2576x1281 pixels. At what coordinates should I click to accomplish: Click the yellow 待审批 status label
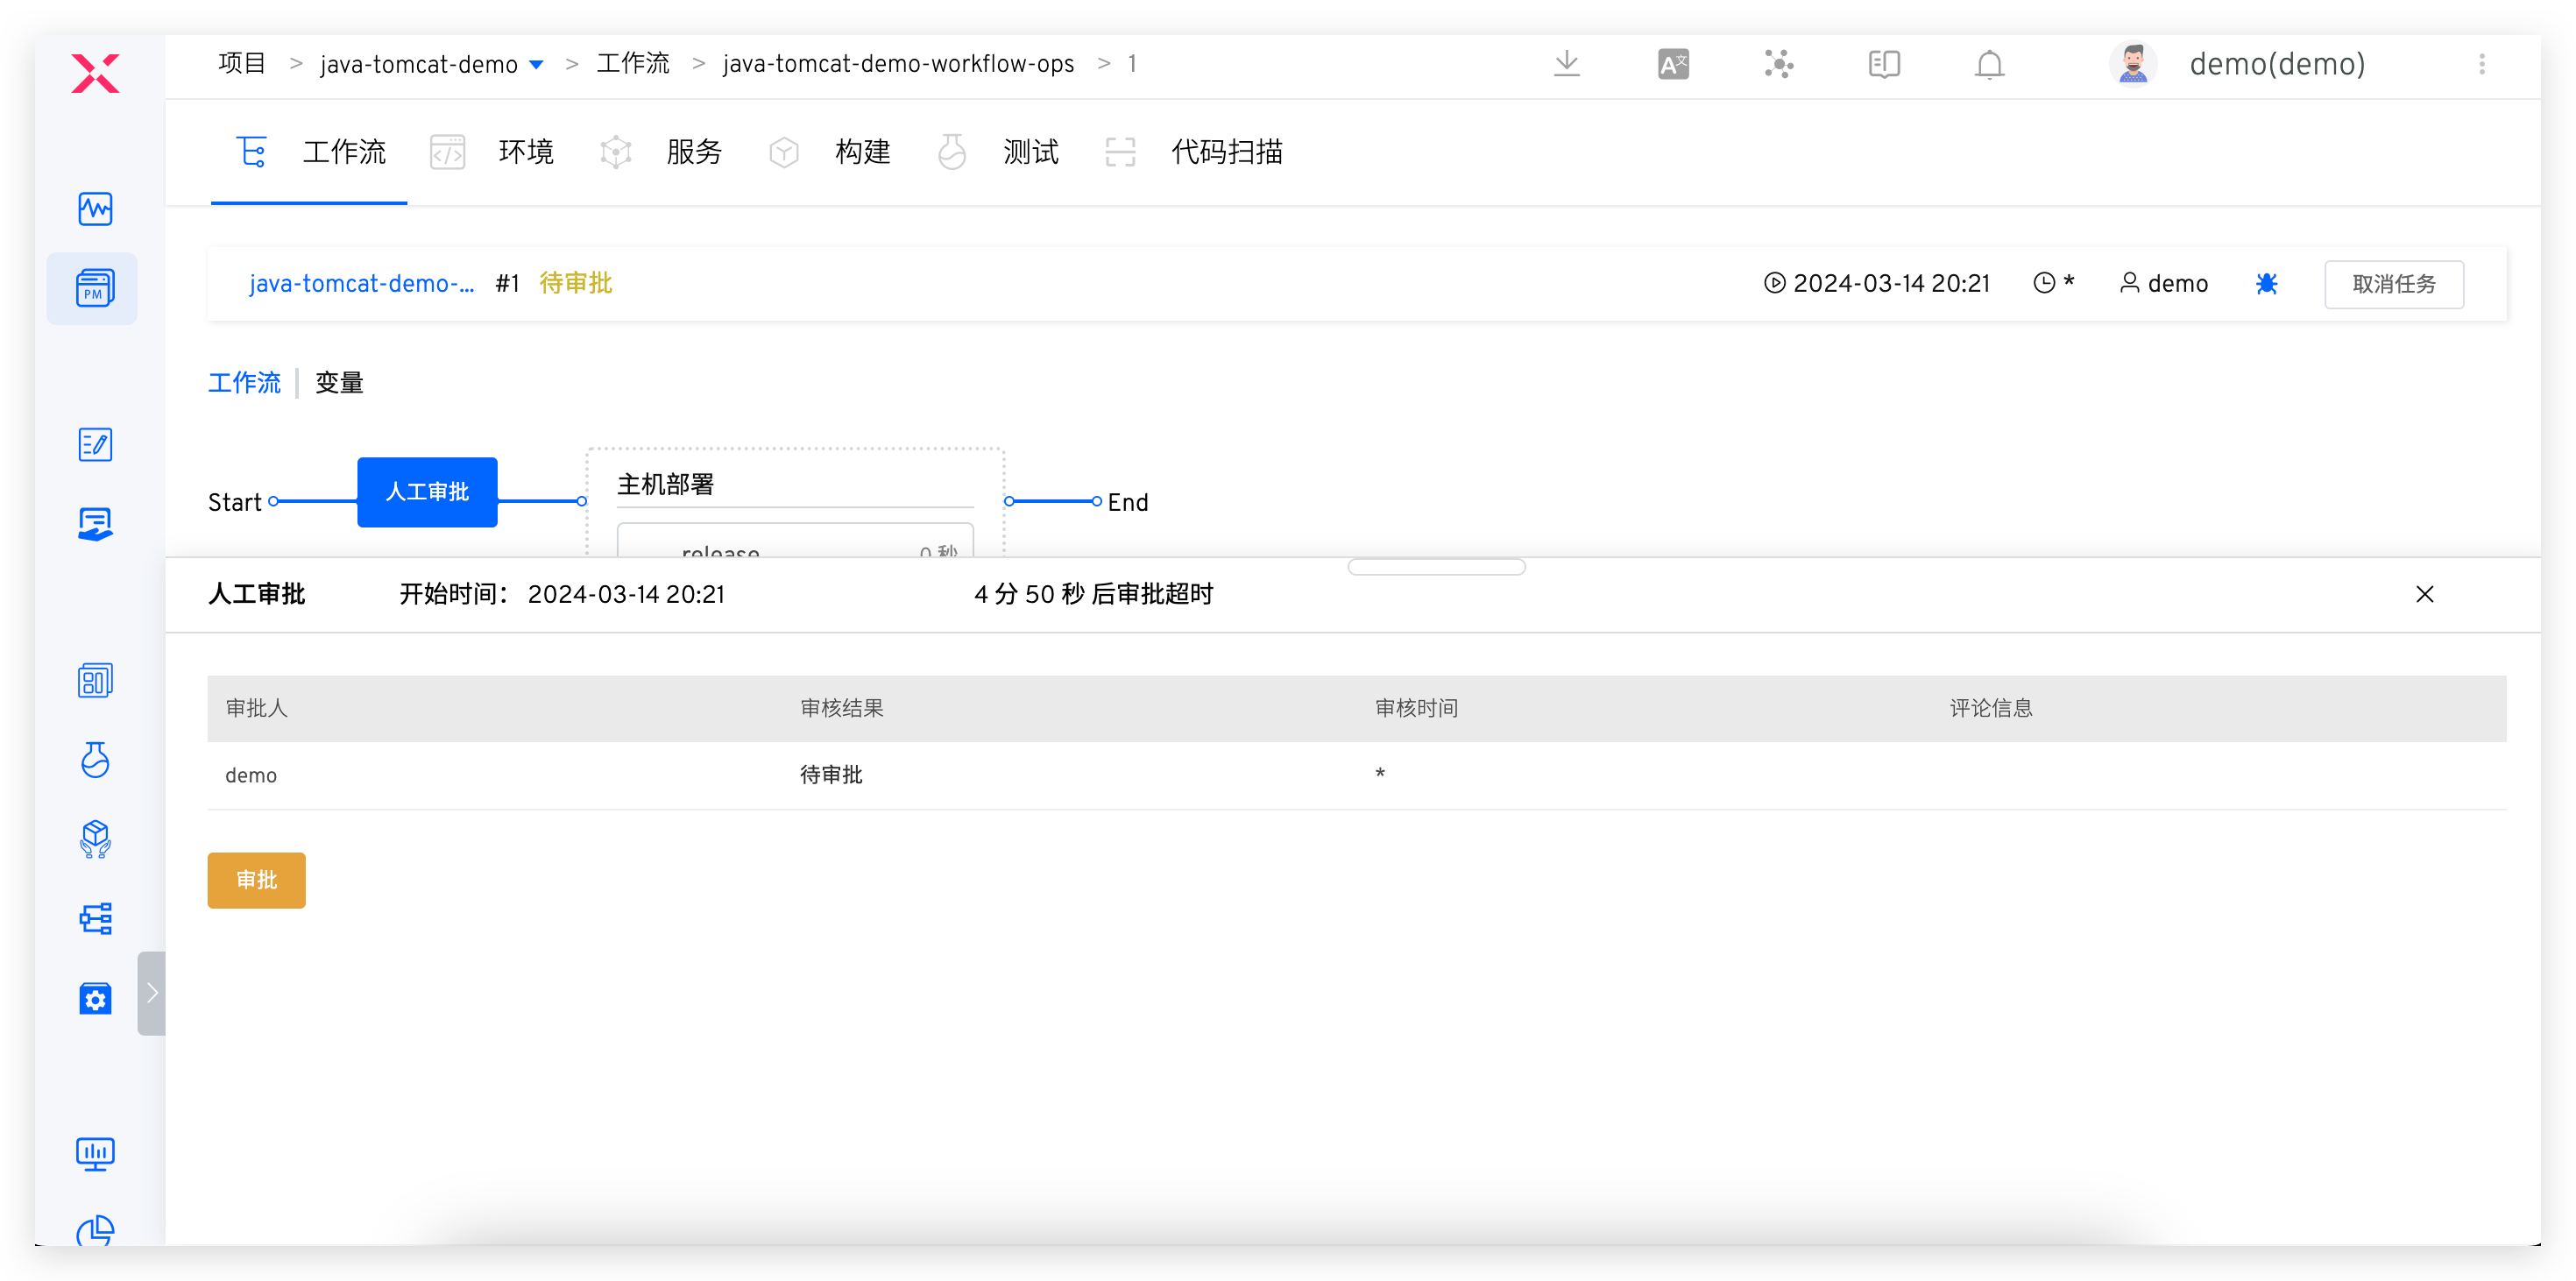click(575, 284)
